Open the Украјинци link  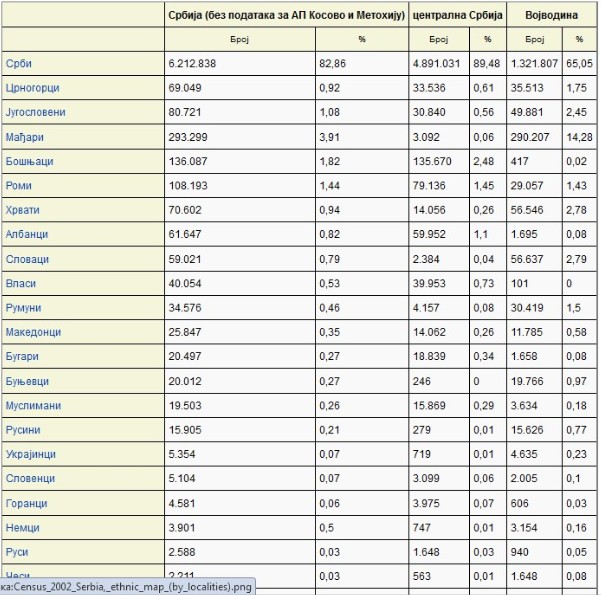(x=31, y=454)
